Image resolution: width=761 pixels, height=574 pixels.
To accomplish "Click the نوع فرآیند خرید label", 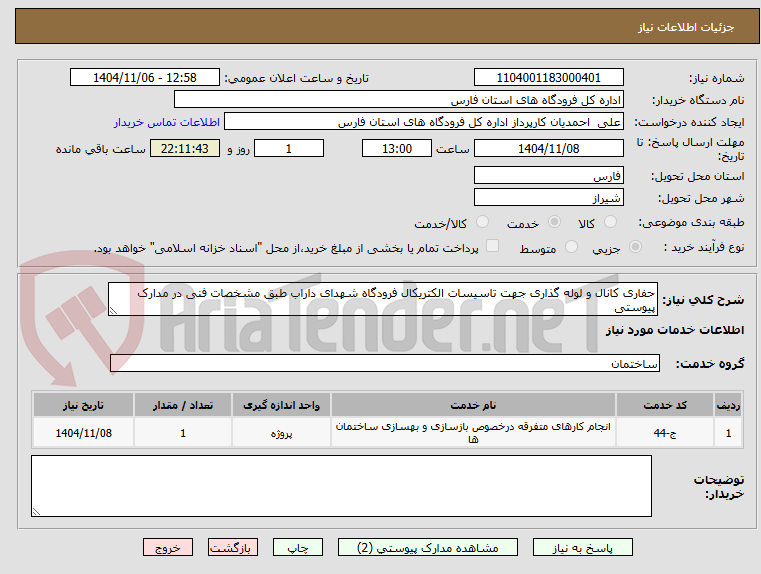I will click(704, 247).
